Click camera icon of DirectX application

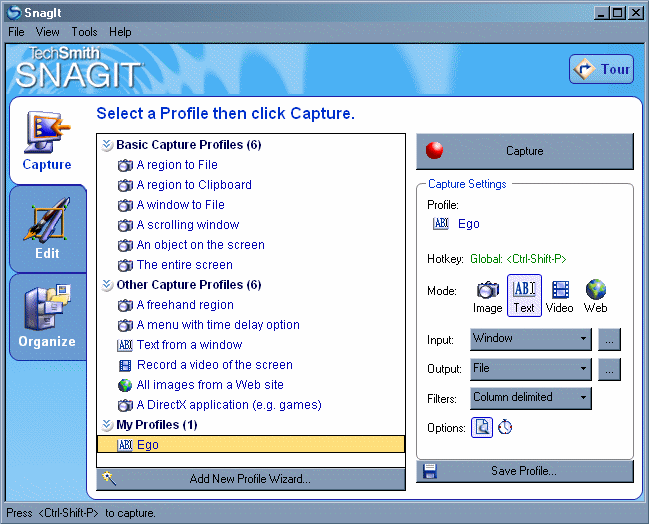[x=125, y=405]
